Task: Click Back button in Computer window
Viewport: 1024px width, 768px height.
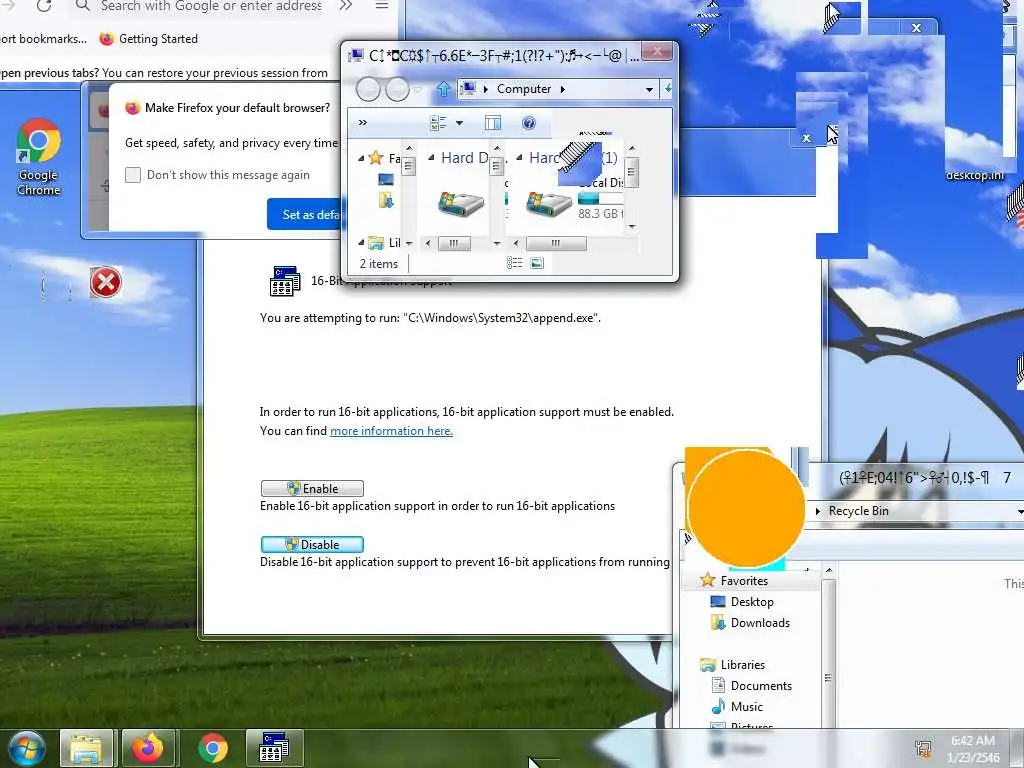Action: [368, 89]
